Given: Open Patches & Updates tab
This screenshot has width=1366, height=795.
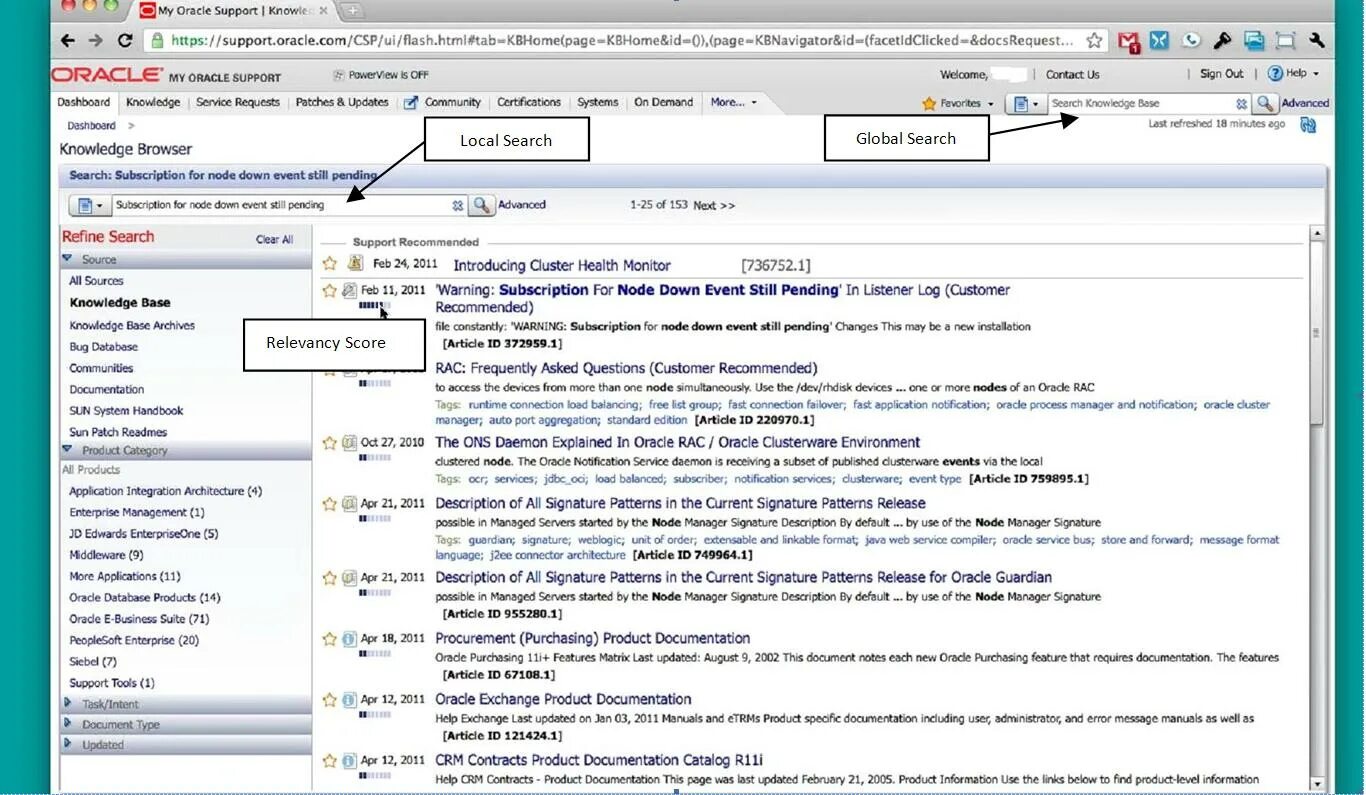Looking at the screenshot, I should pos(342,102).
